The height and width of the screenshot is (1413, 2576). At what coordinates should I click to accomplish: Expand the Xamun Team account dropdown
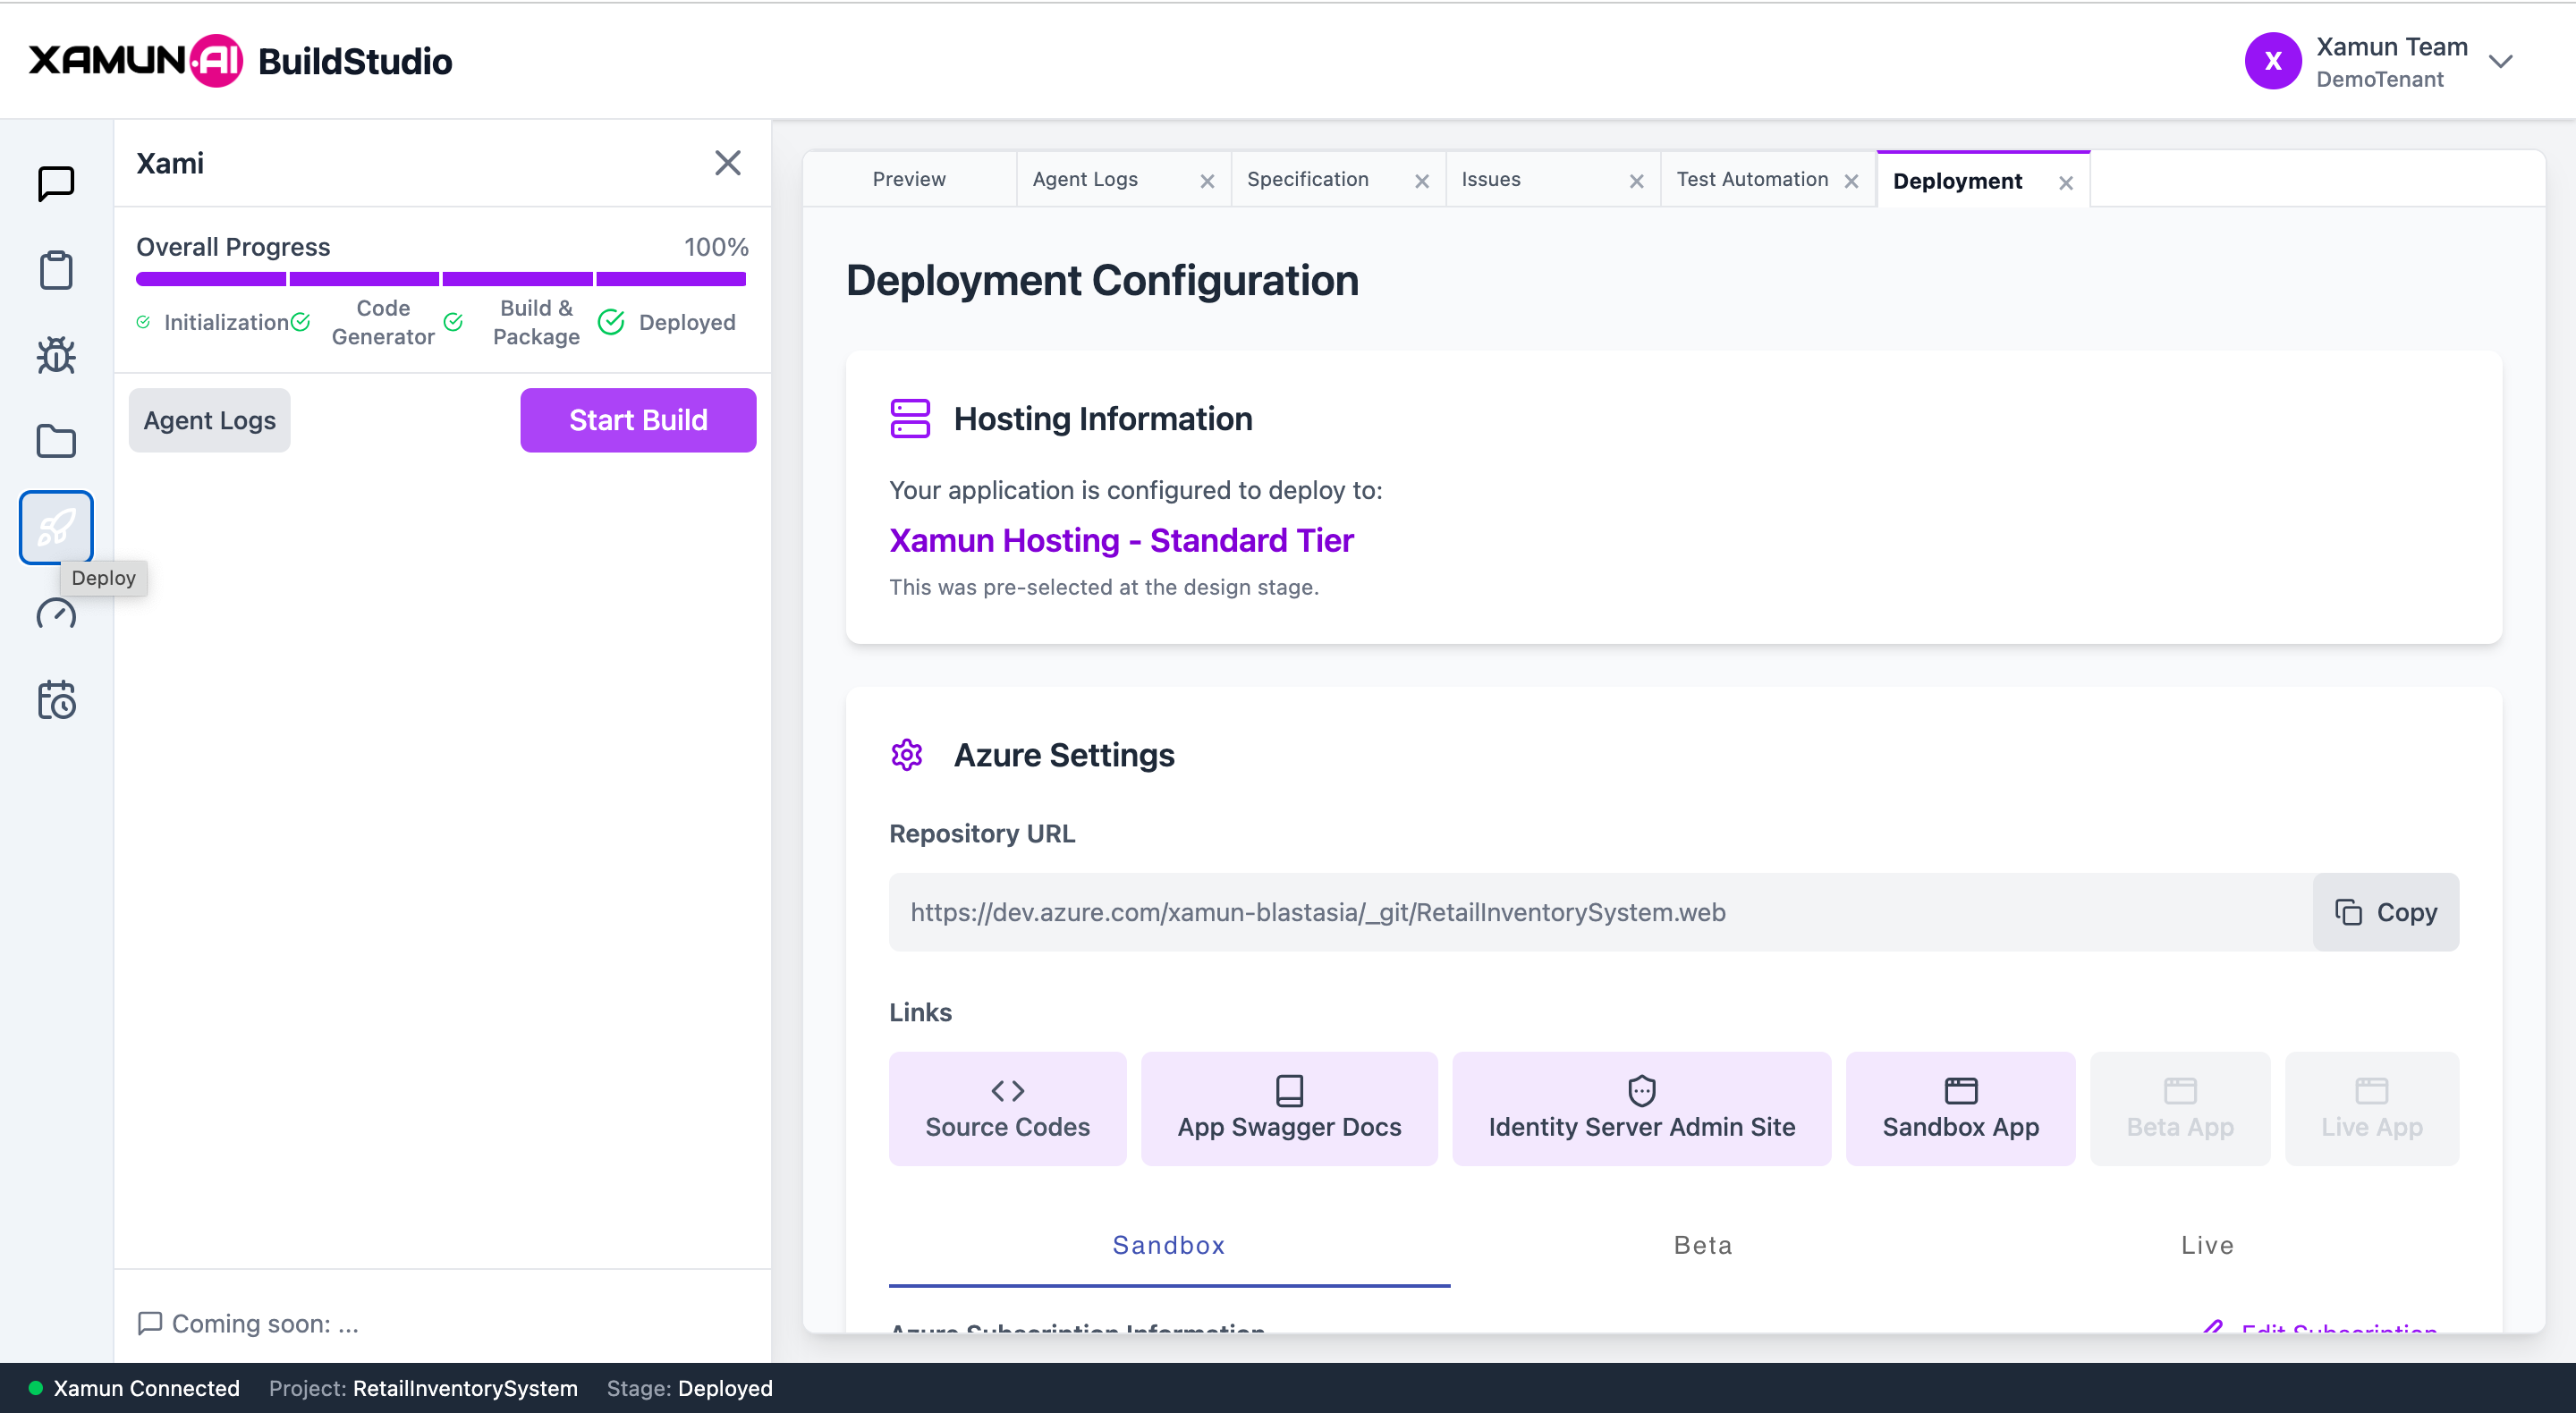click(x=2501, y=62)
